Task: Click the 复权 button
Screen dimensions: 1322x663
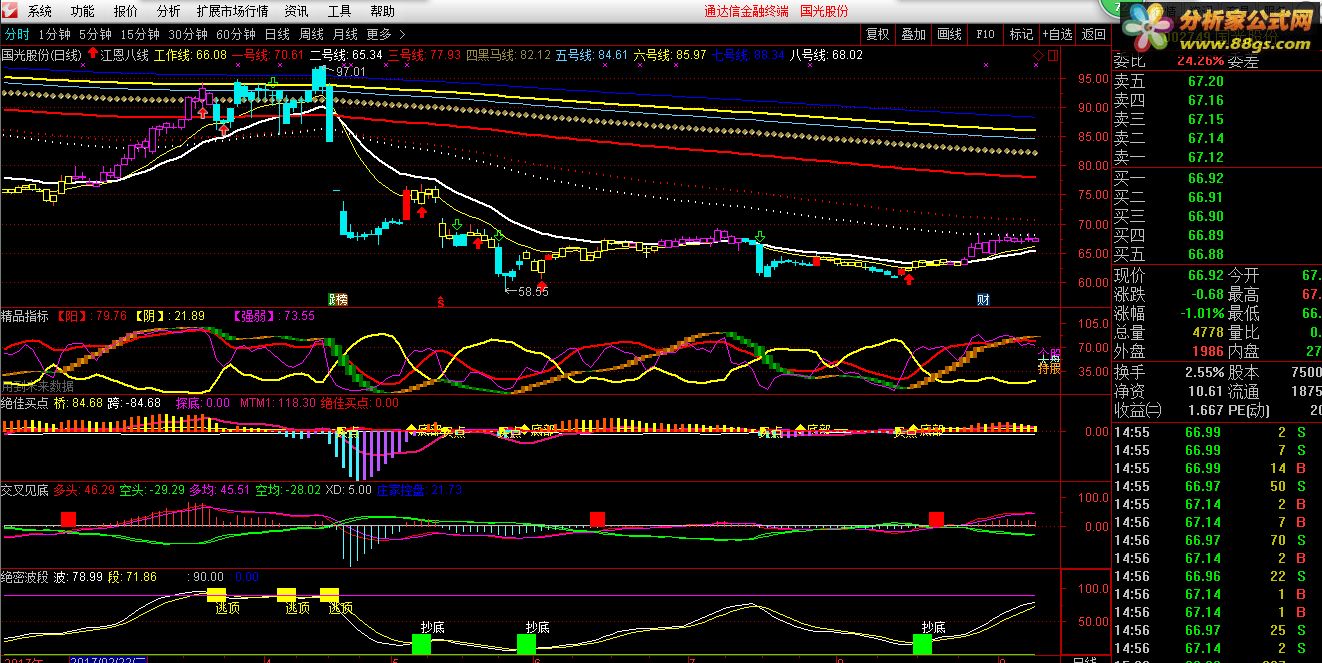Action: click(x=877, y=34)
